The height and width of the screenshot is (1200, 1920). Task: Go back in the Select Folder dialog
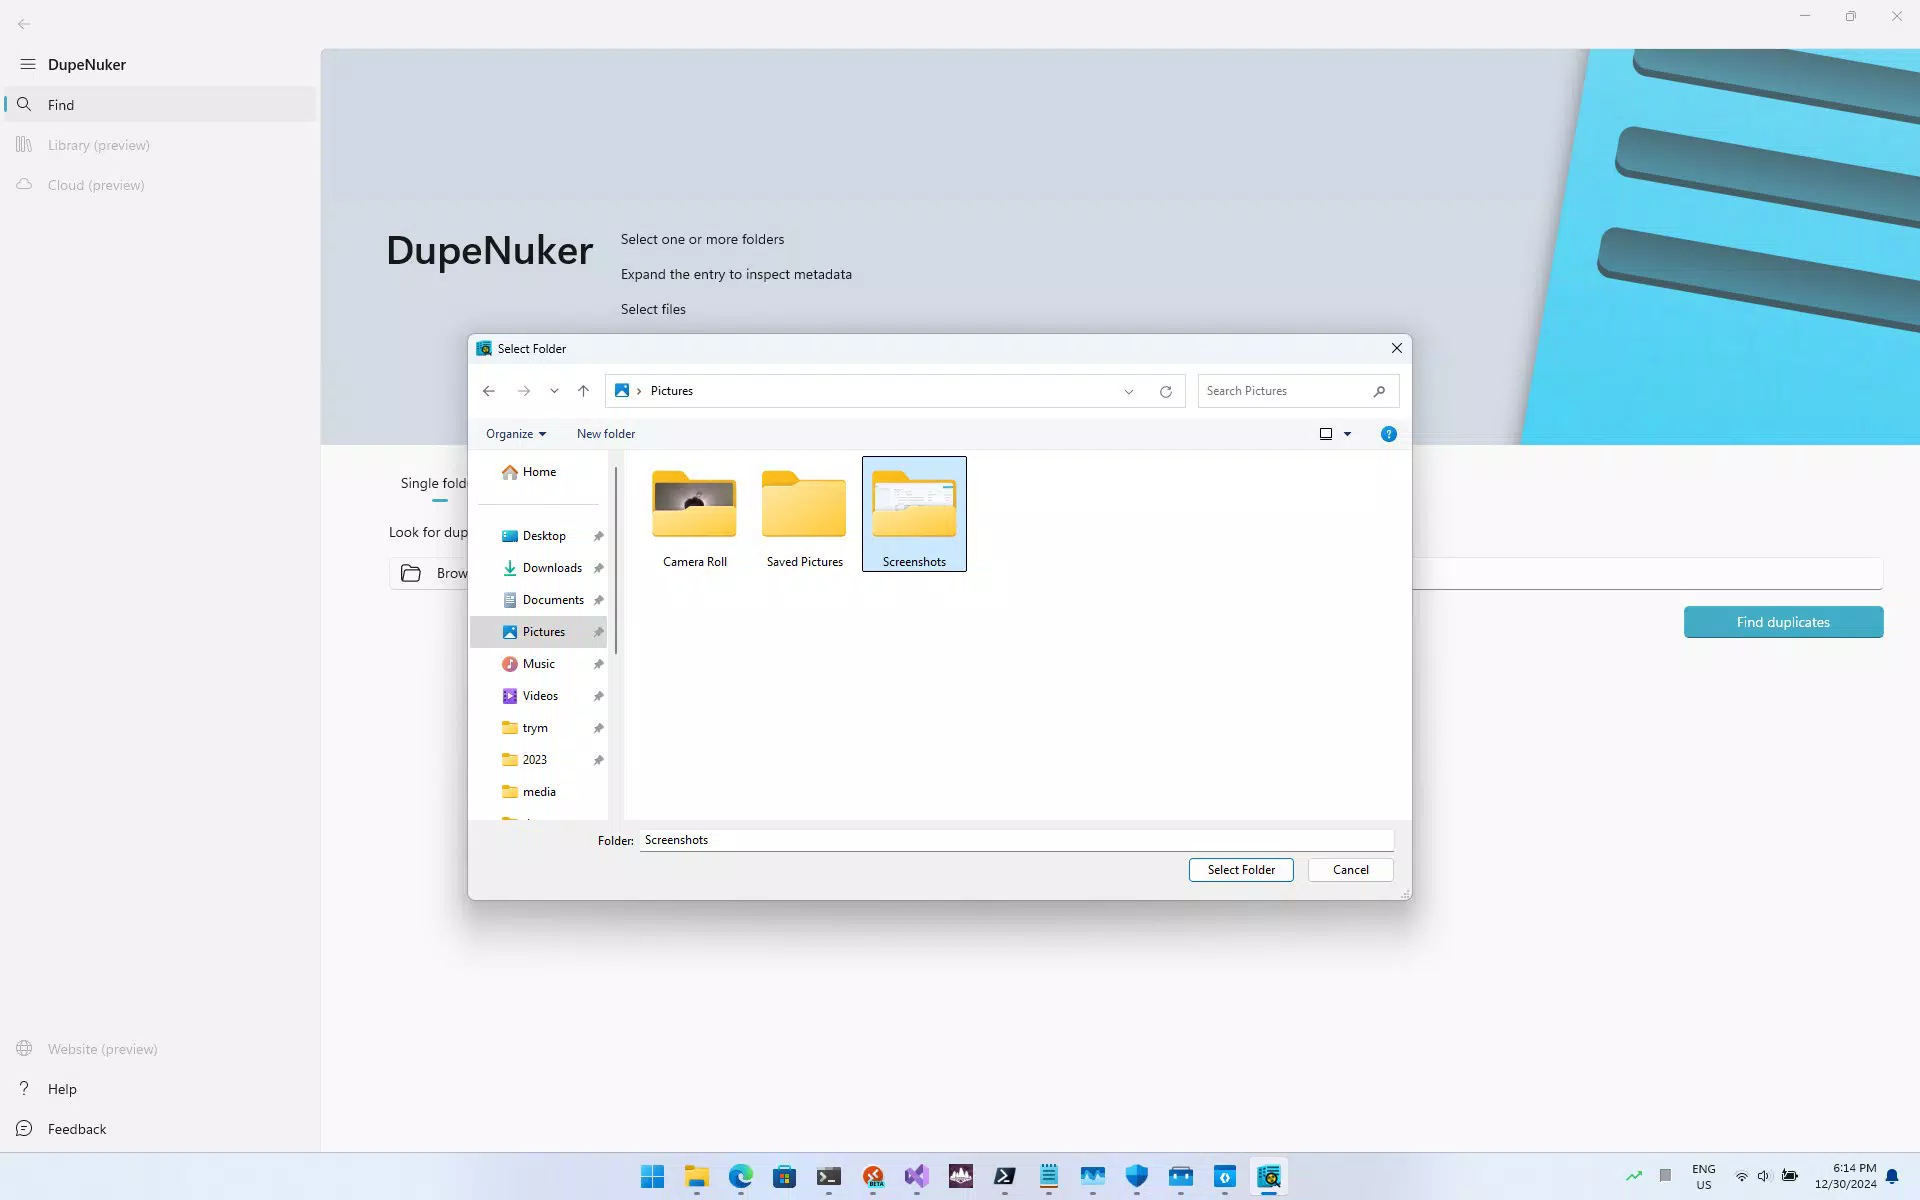(x=489, y=391)
